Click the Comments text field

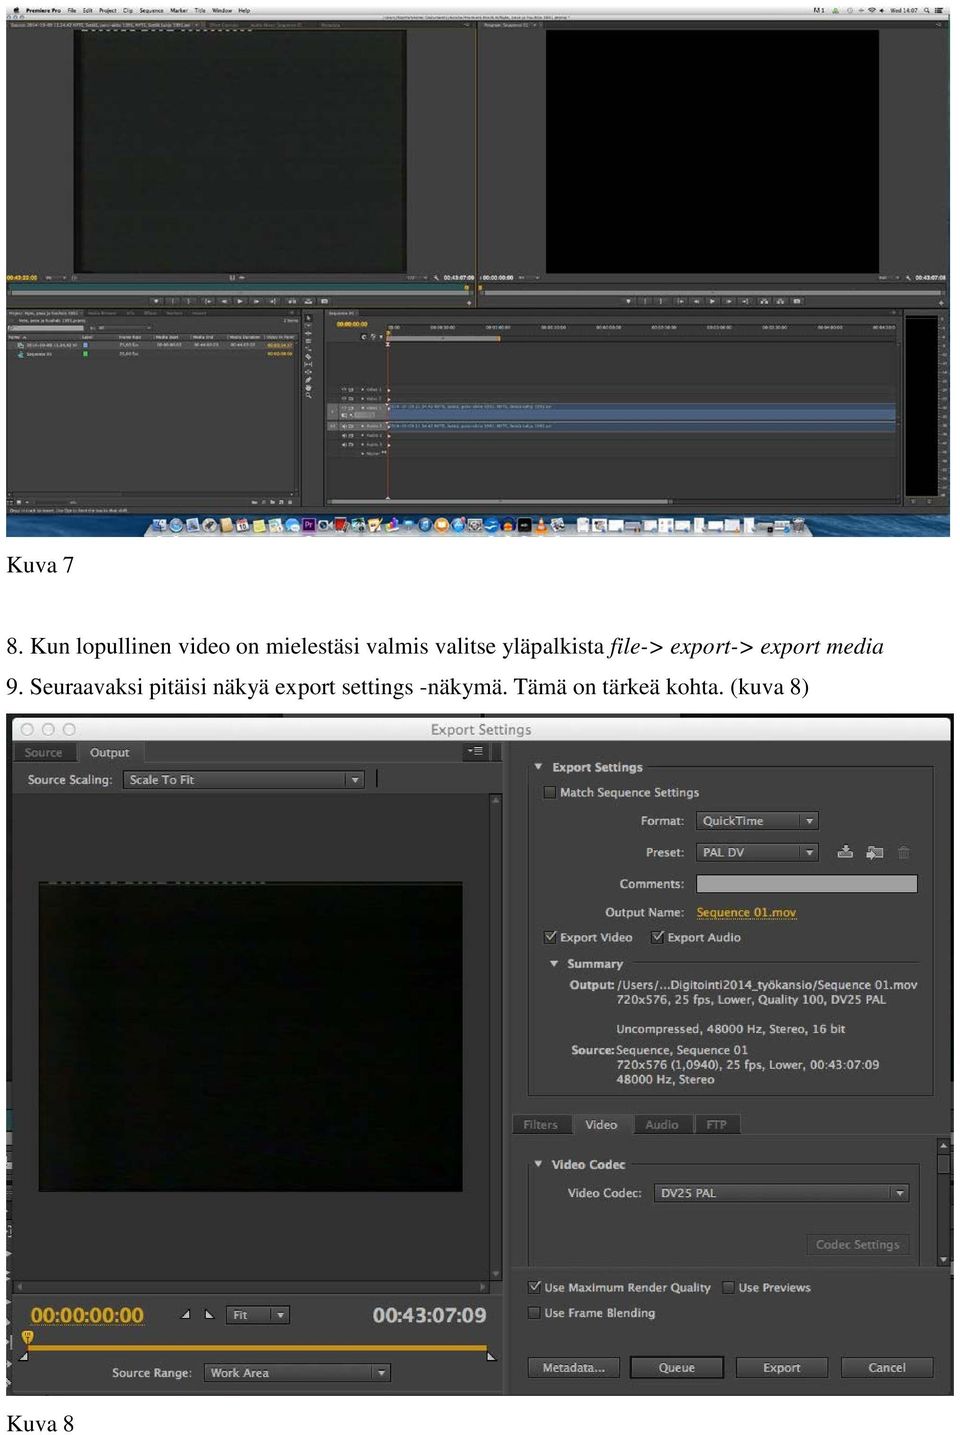[x=807, y=884]
